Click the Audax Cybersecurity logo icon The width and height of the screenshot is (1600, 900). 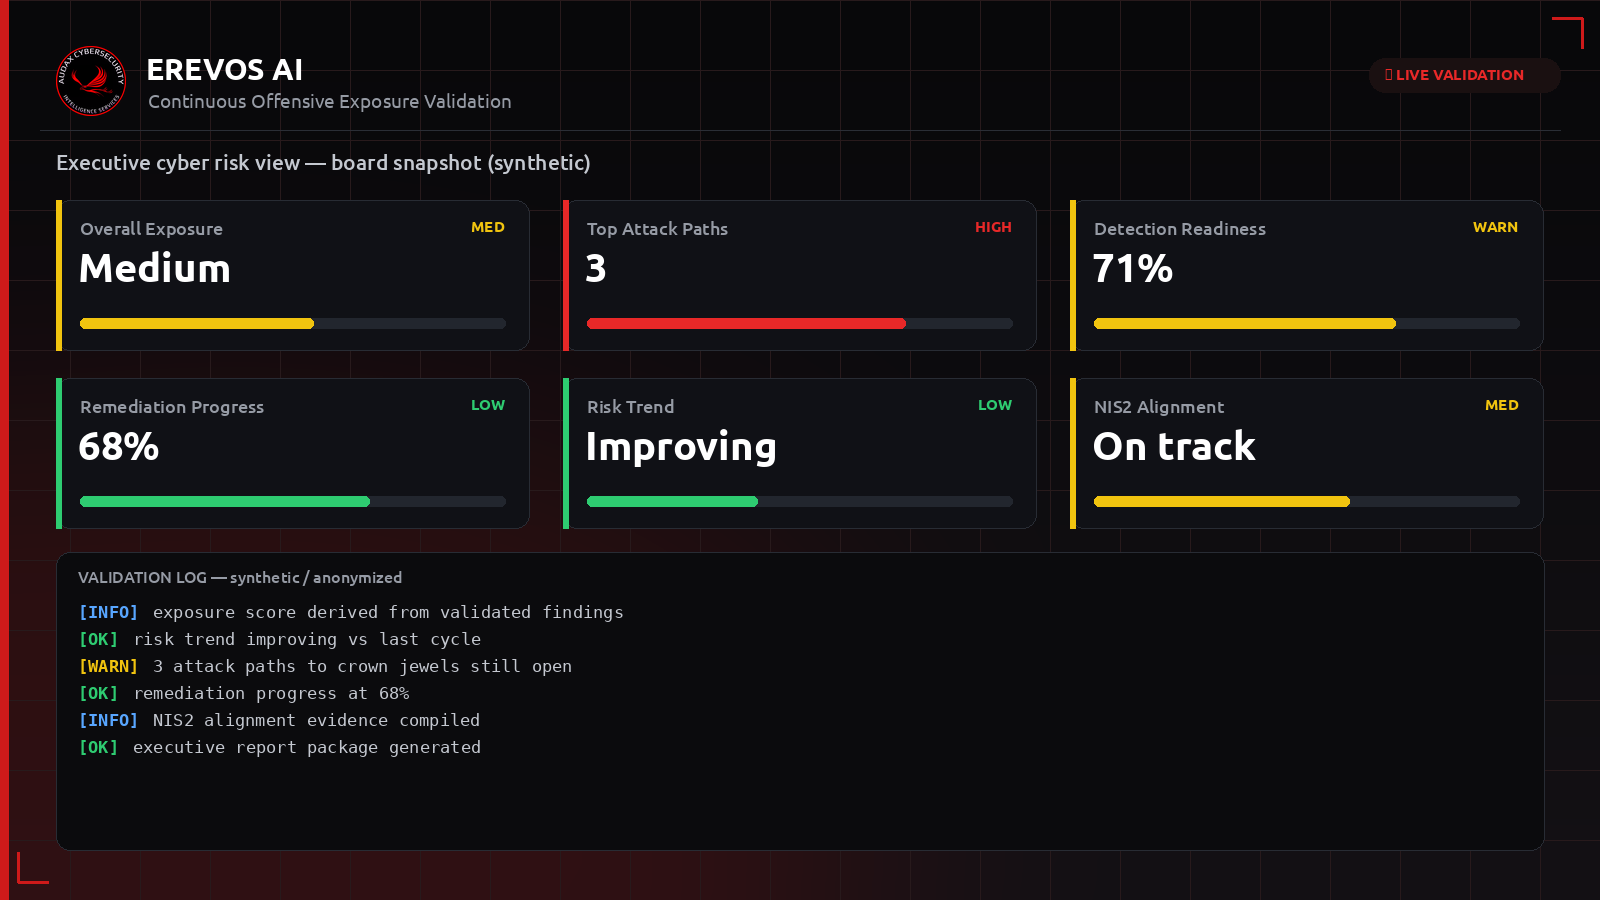coord(91,81)
